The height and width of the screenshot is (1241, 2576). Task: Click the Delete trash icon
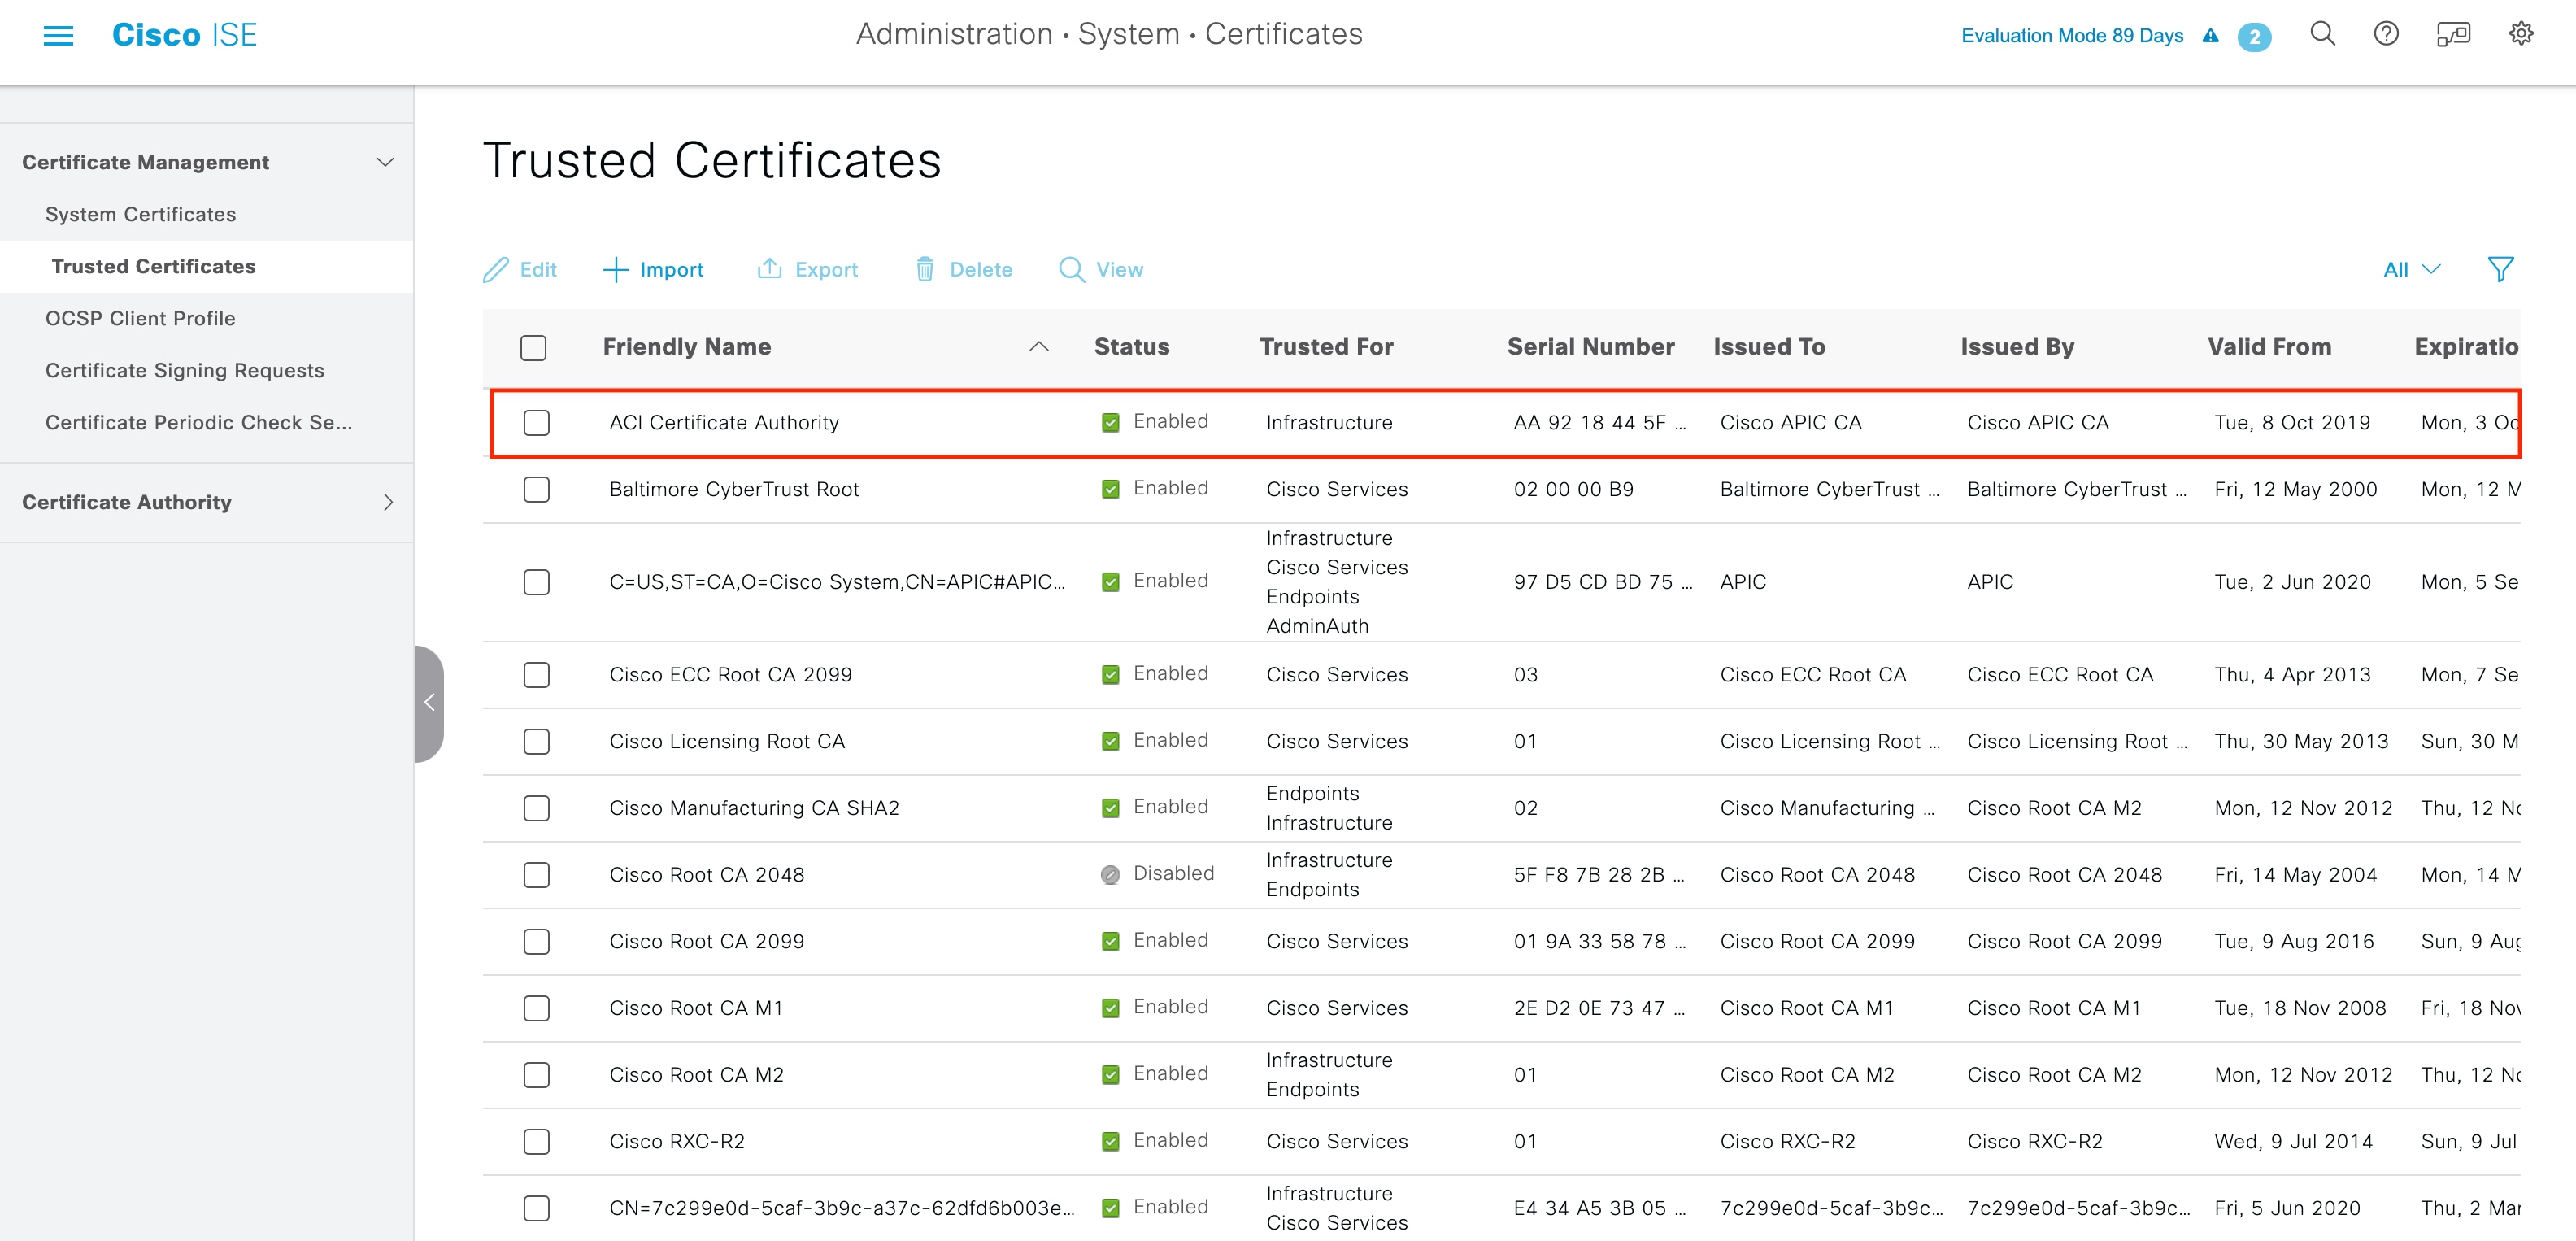[x=925, y=269]
